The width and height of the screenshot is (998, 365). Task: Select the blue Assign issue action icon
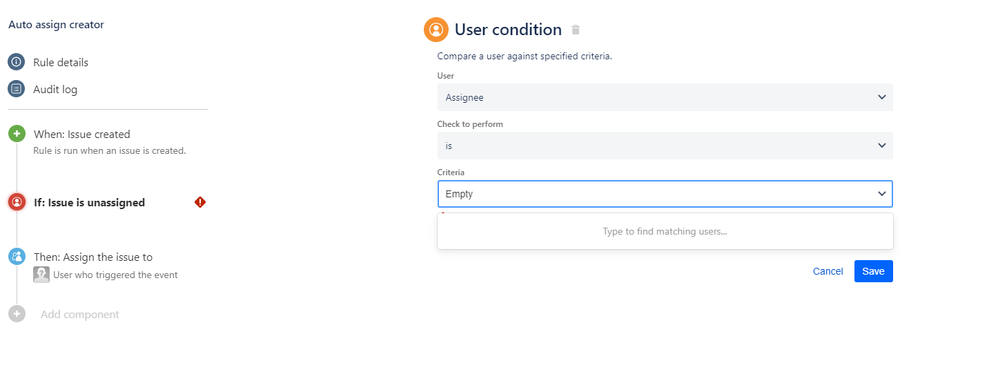coord(17,257)
